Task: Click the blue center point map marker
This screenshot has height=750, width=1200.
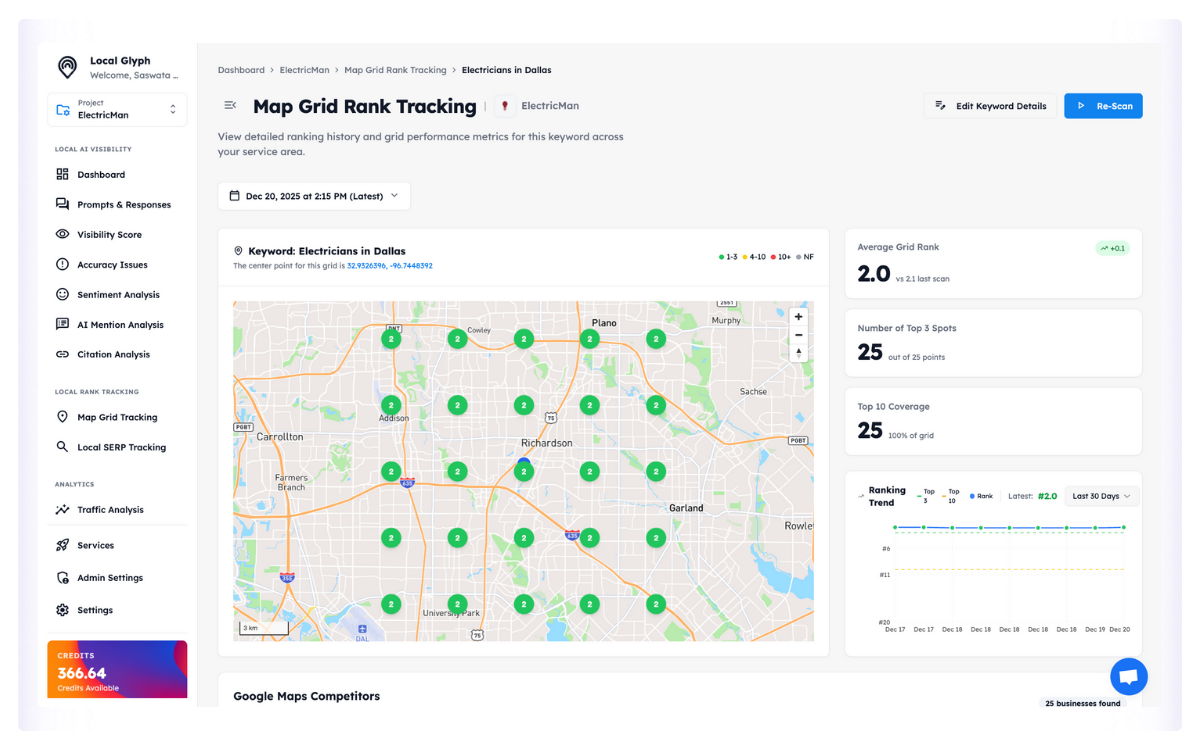Action: tap(524, 464)
